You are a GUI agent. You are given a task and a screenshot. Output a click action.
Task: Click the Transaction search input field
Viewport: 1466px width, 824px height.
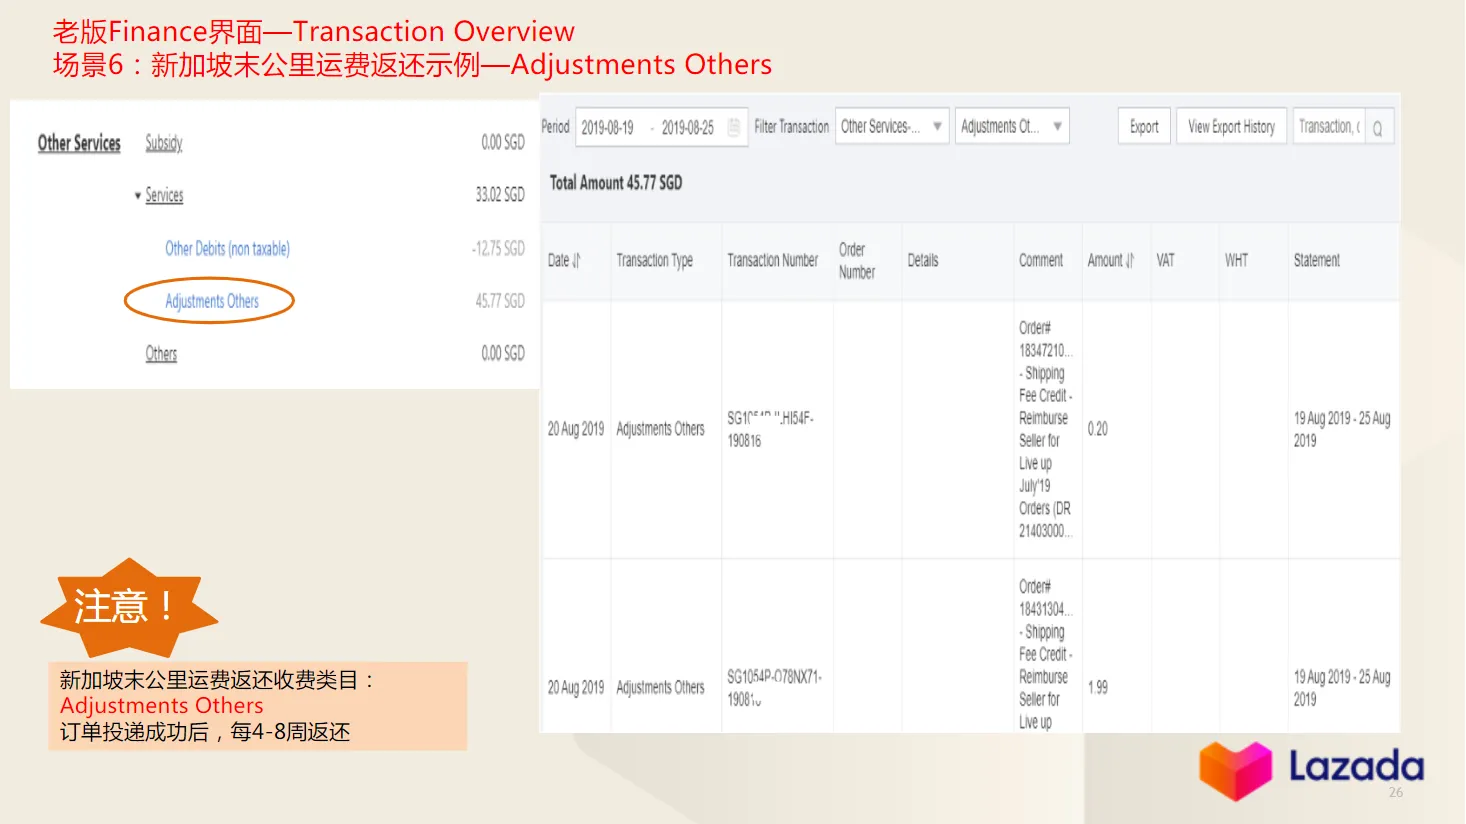(1328, 127)
